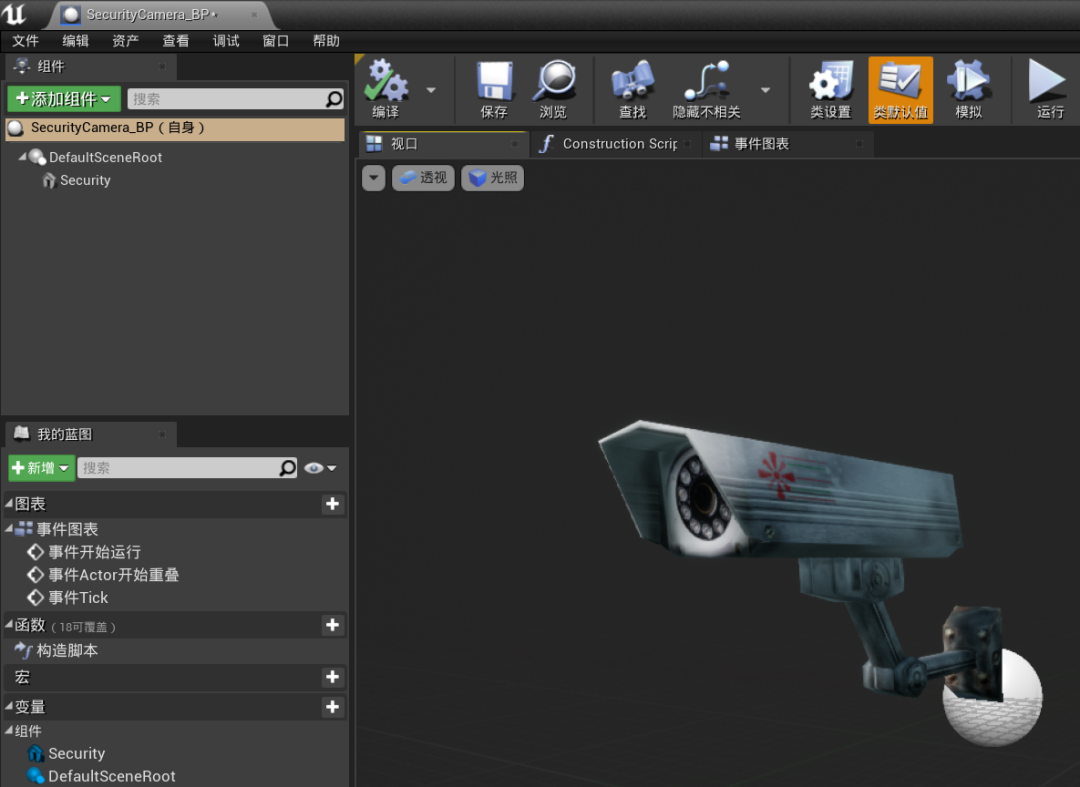Screen dimensions: 1080x787
Task: Click the components search magnifier icon
Action: [334, 99]
